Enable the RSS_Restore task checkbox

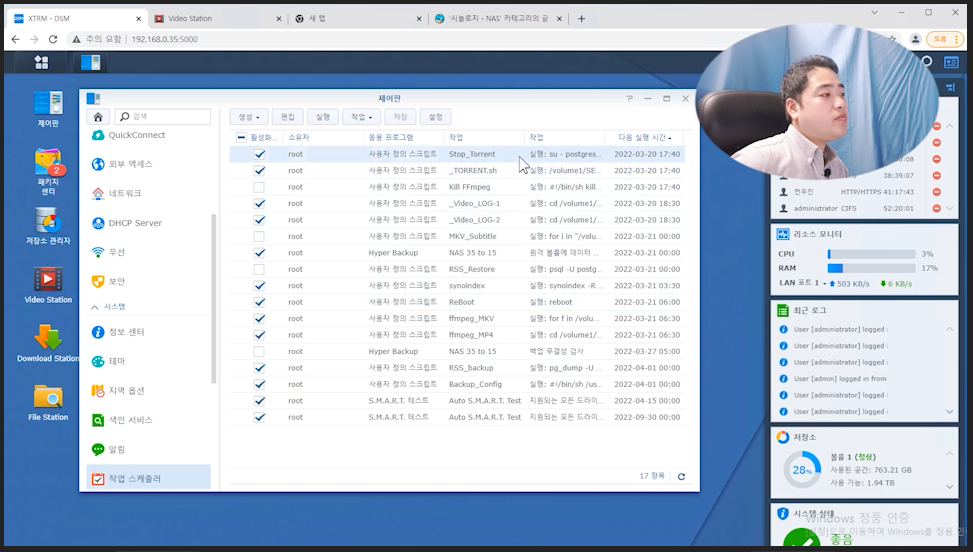[259, 269]
